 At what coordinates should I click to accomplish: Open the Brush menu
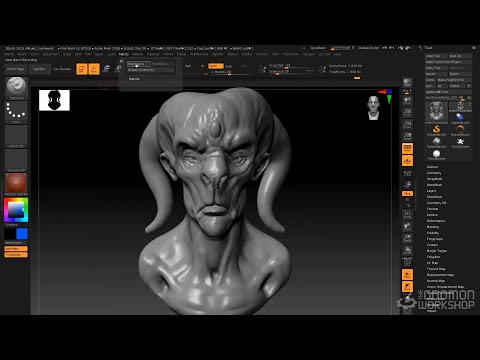pyautogui.click(x=22, y=54)
